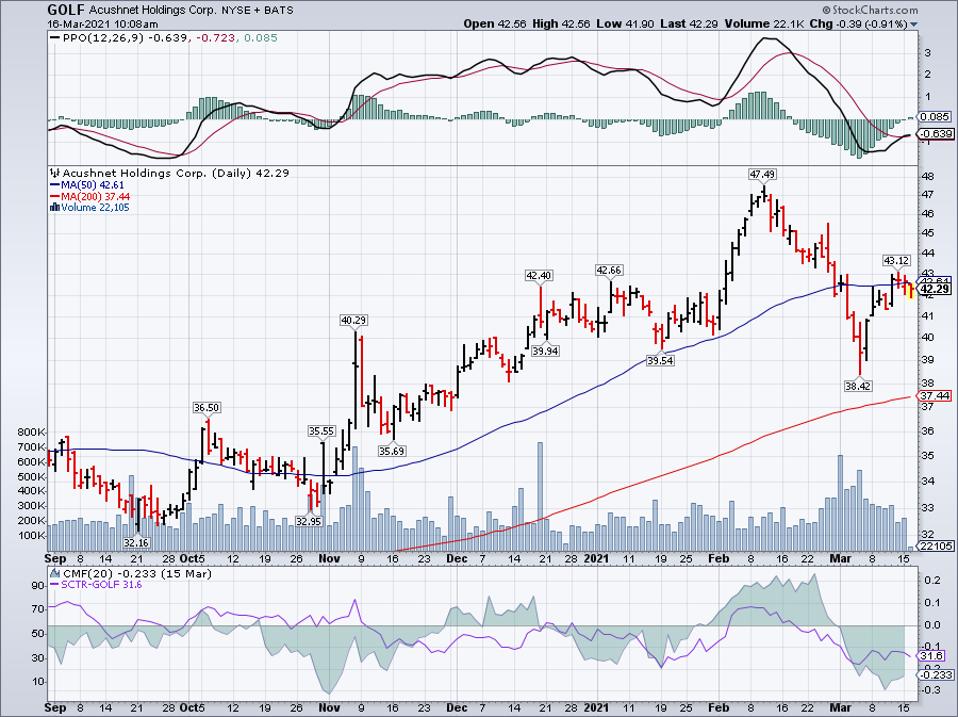Click the 36.50 price label

point(207,408)
